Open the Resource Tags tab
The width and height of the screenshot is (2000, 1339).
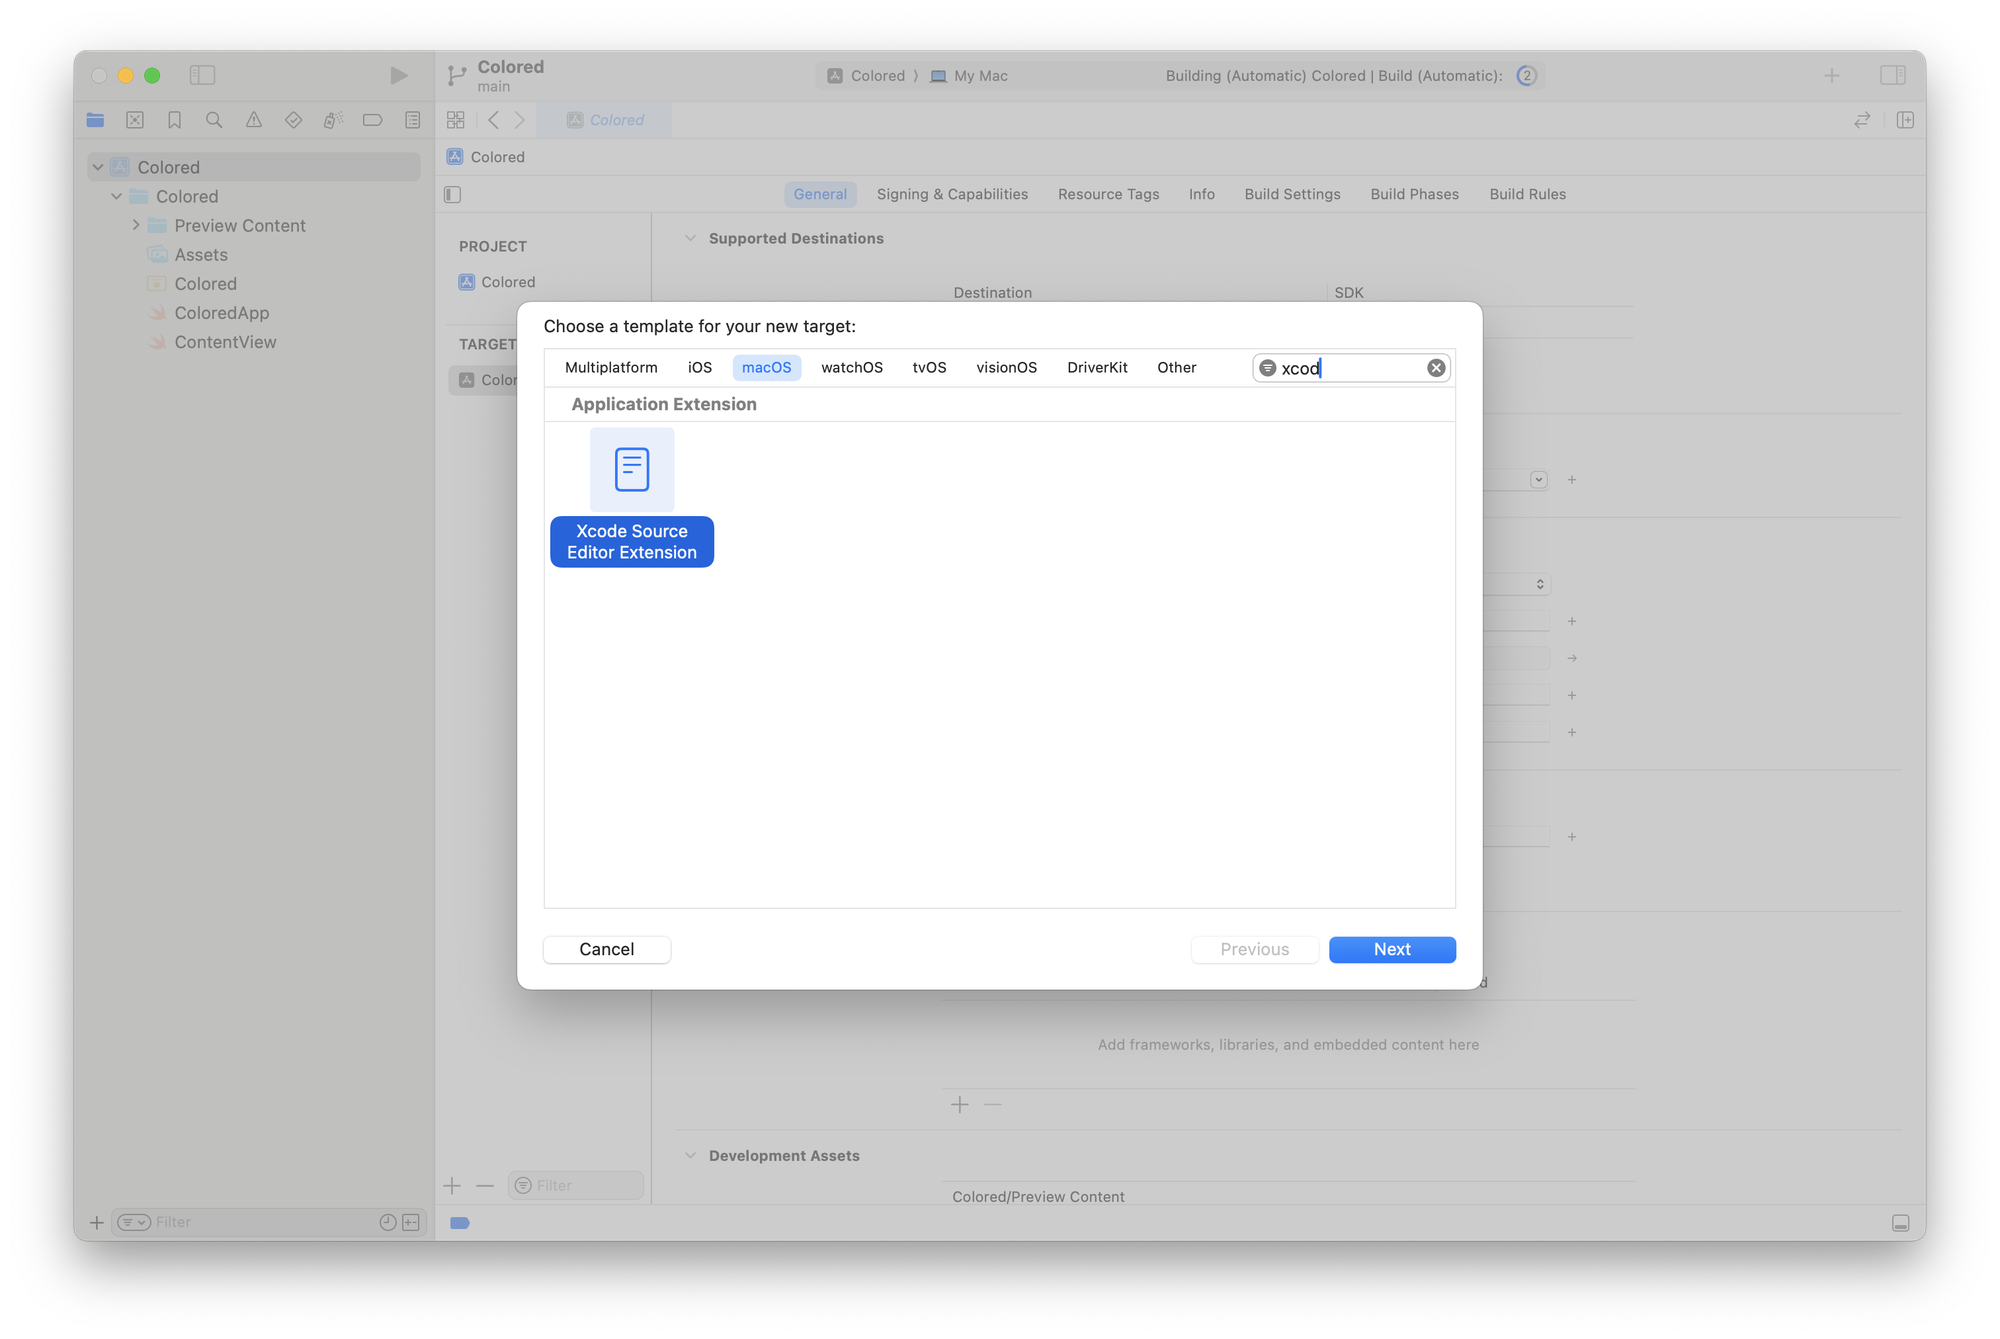click(x=1108, y=194)
